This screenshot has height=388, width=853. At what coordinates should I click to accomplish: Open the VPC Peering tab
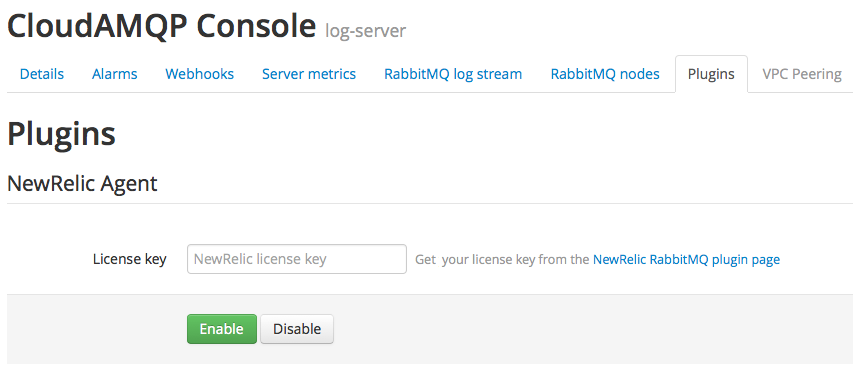tap(802, 74)
